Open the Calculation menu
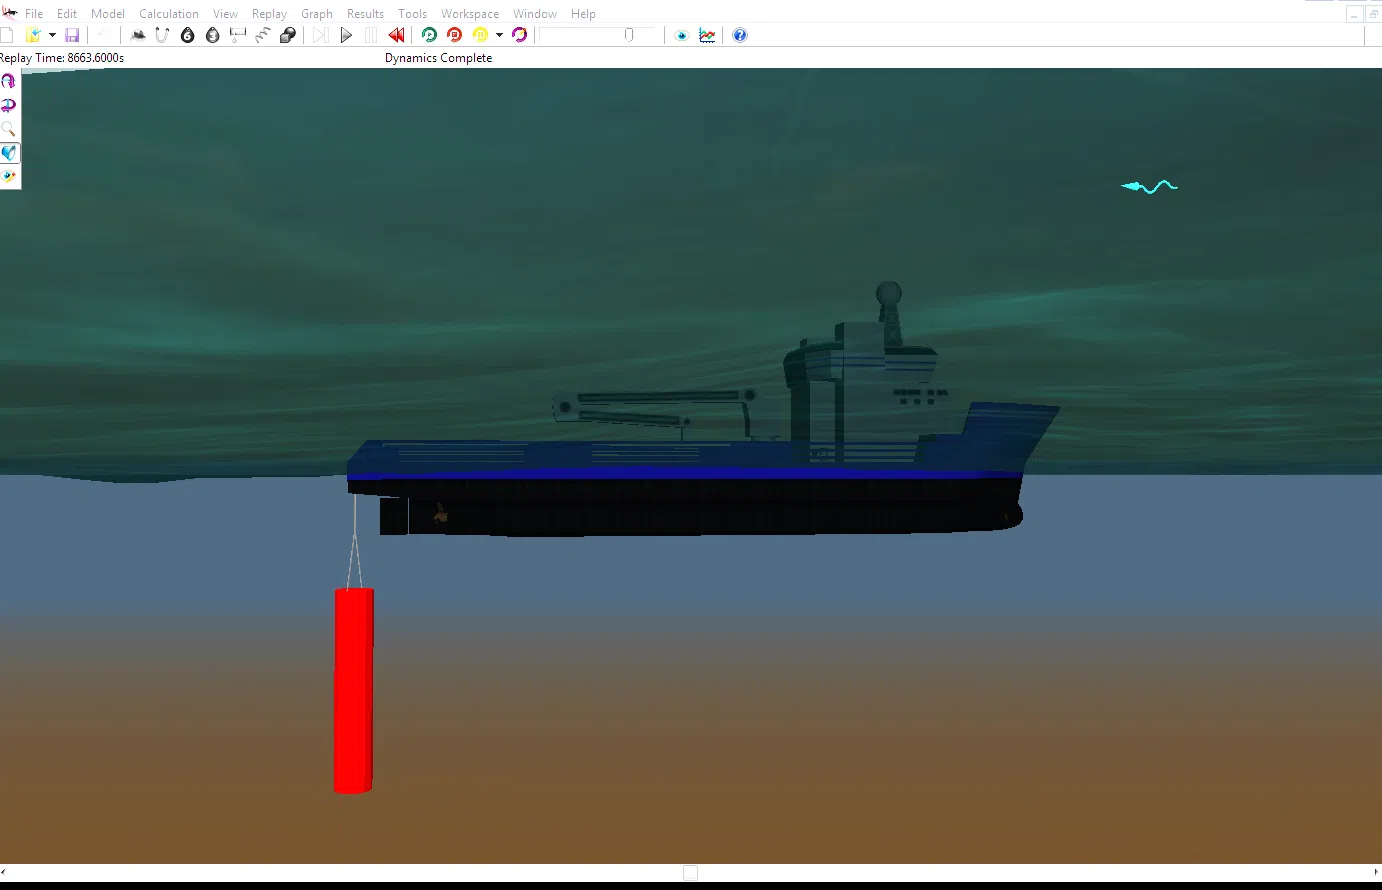The image size is (1382, 890). point(168,14)
